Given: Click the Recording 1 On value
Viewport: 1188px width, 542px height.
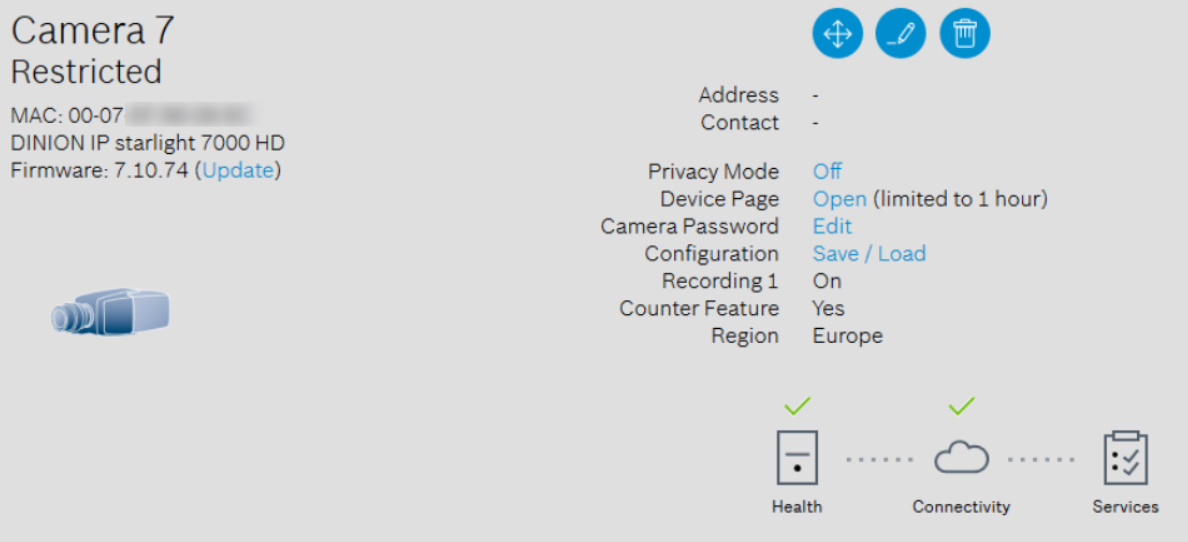Looking at the screenshot, I should coord(827,281).
